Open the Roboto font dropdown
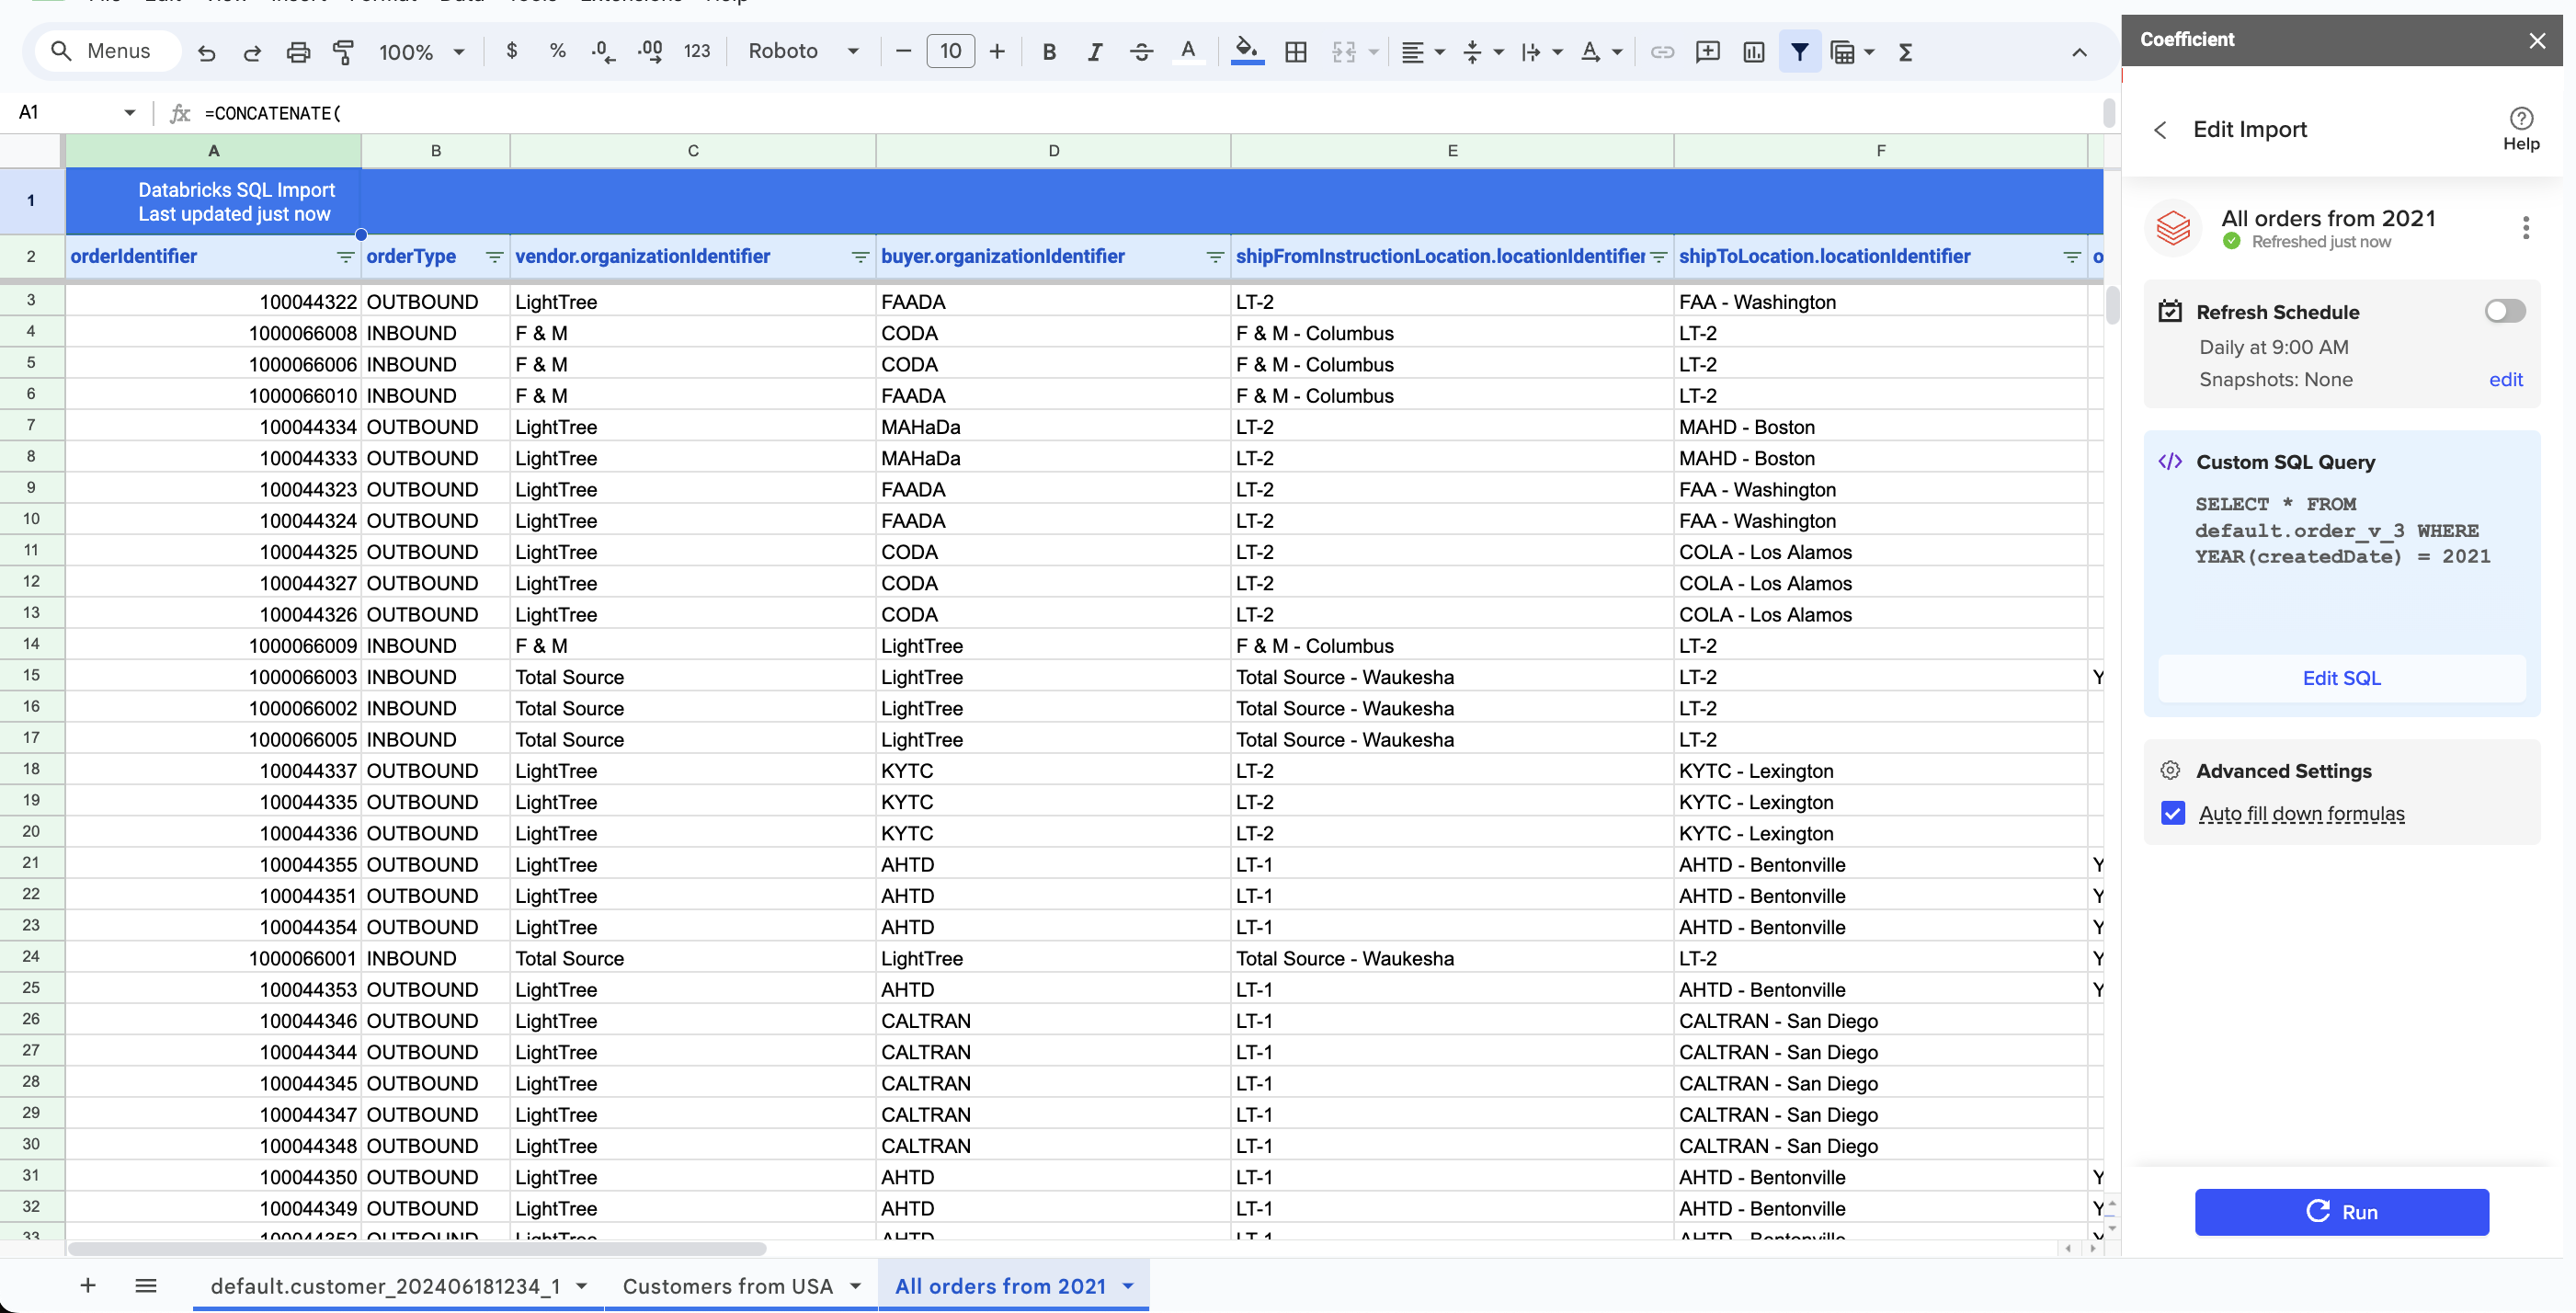The width and height of the screenshot is (2576, 1313). (x=803, y=51)
